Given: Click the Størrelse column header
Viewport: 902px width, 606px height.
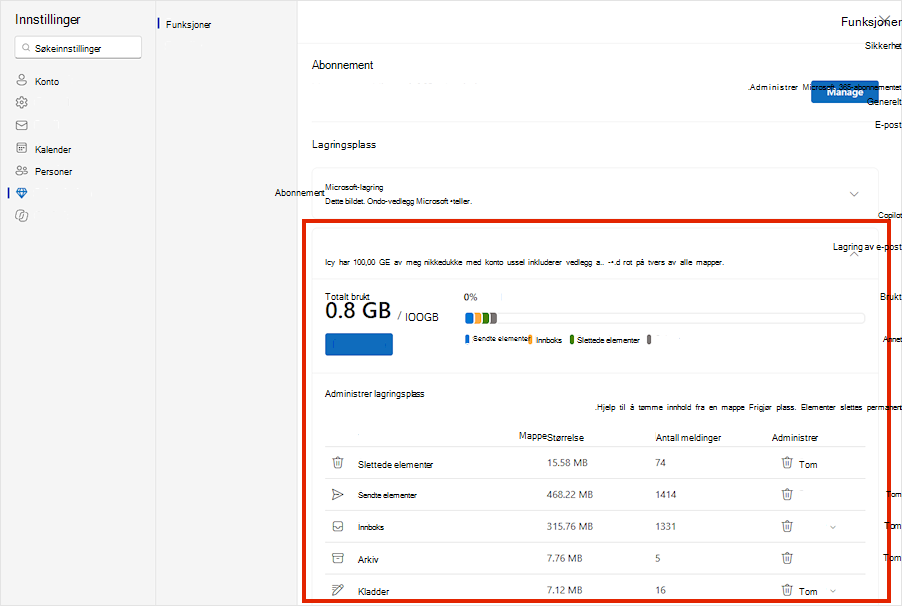Looking at the screenshot, I should pos(565,438).
